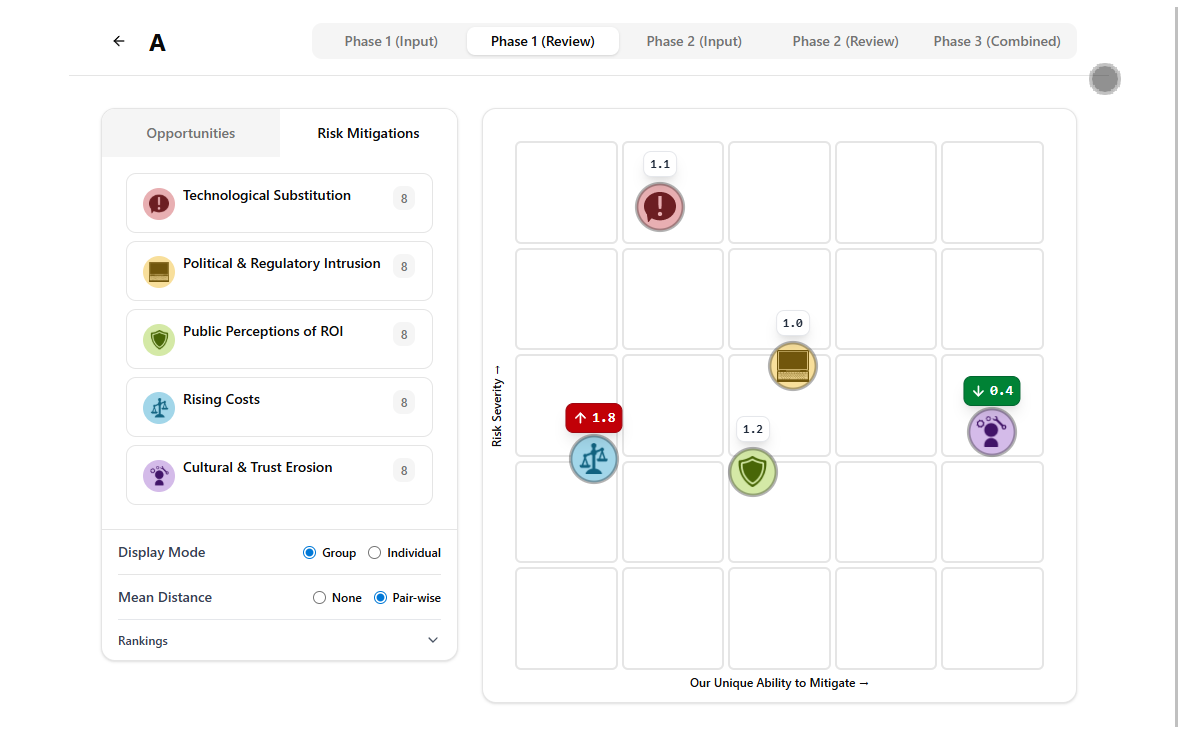Click the Public Perceptions of ROI list icon
This screenshot has width=1178, height=729.
159,340
